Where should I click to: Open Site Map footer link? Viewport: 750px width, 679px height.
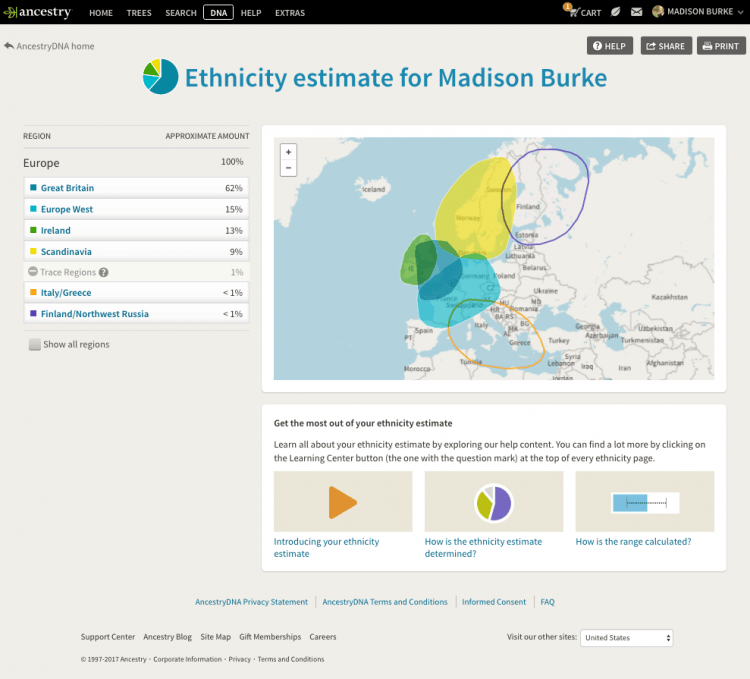[x=215, y=637]
